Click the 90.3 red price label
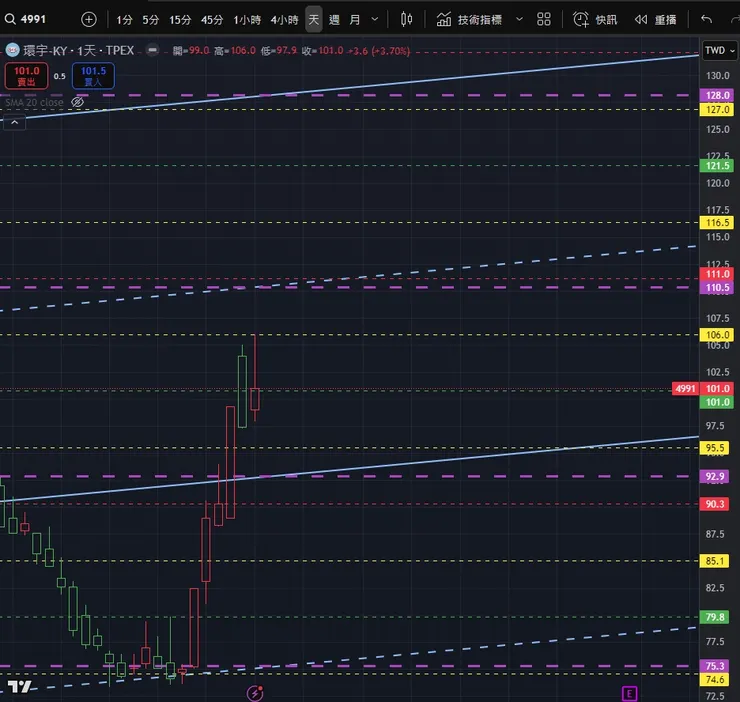The height and width of the screenshot is (702, 740). tap(715, 504)
